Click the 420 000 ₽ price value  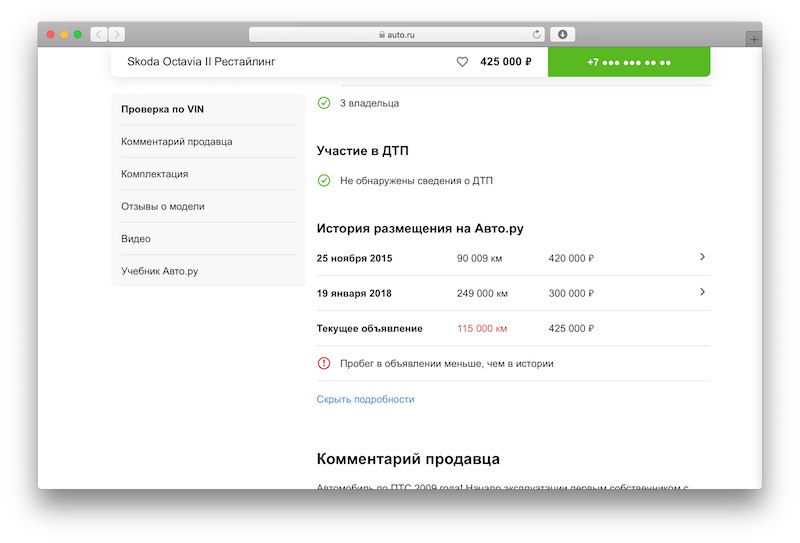pos(571,258)
